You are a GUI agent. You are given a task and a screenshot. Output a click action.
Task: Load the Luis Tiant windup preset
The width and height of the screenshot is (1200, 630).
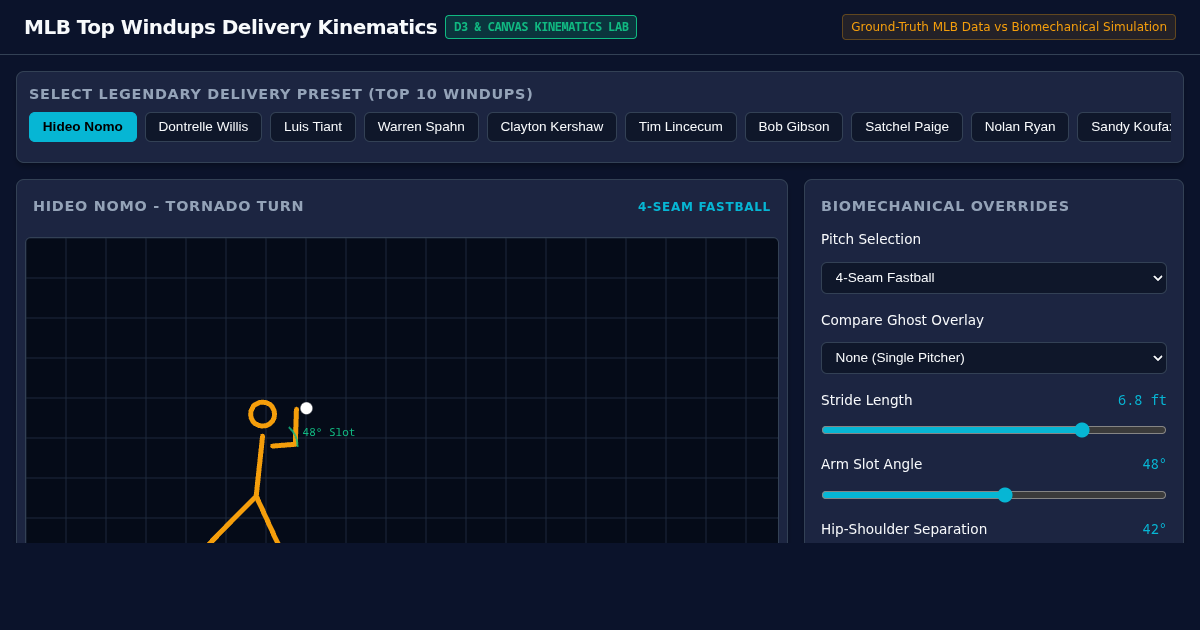coord(313,127)
